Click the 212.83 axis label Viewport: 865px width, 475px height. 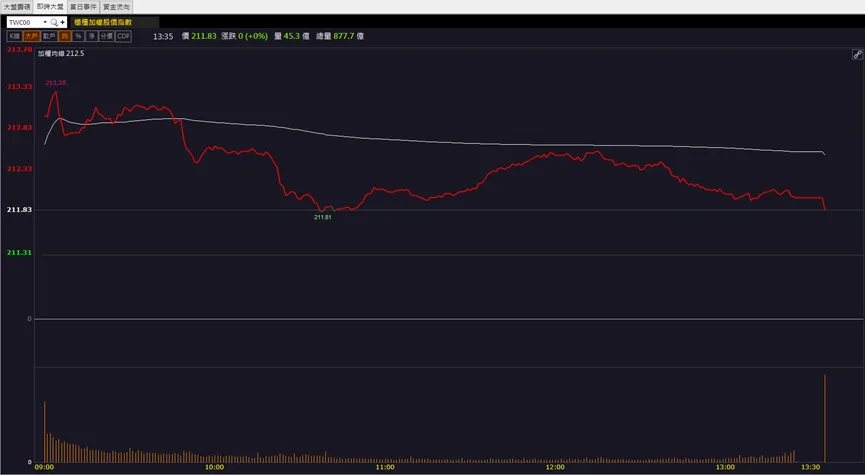pyautogui.click(x=19, y=127)
